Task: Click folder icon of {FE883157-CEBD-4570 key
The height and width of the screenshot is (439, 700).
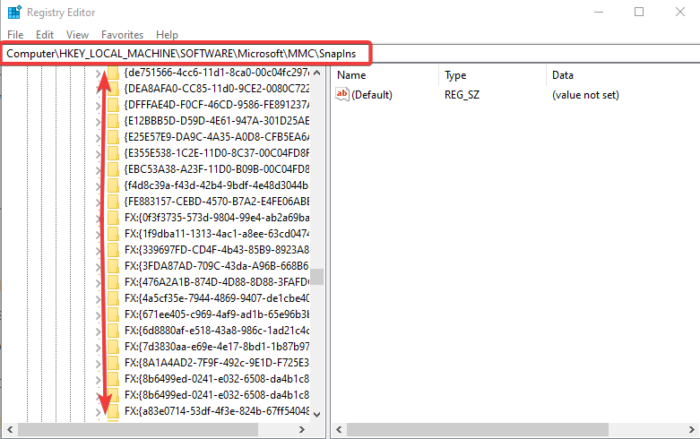Action: (x=113, y=201)
